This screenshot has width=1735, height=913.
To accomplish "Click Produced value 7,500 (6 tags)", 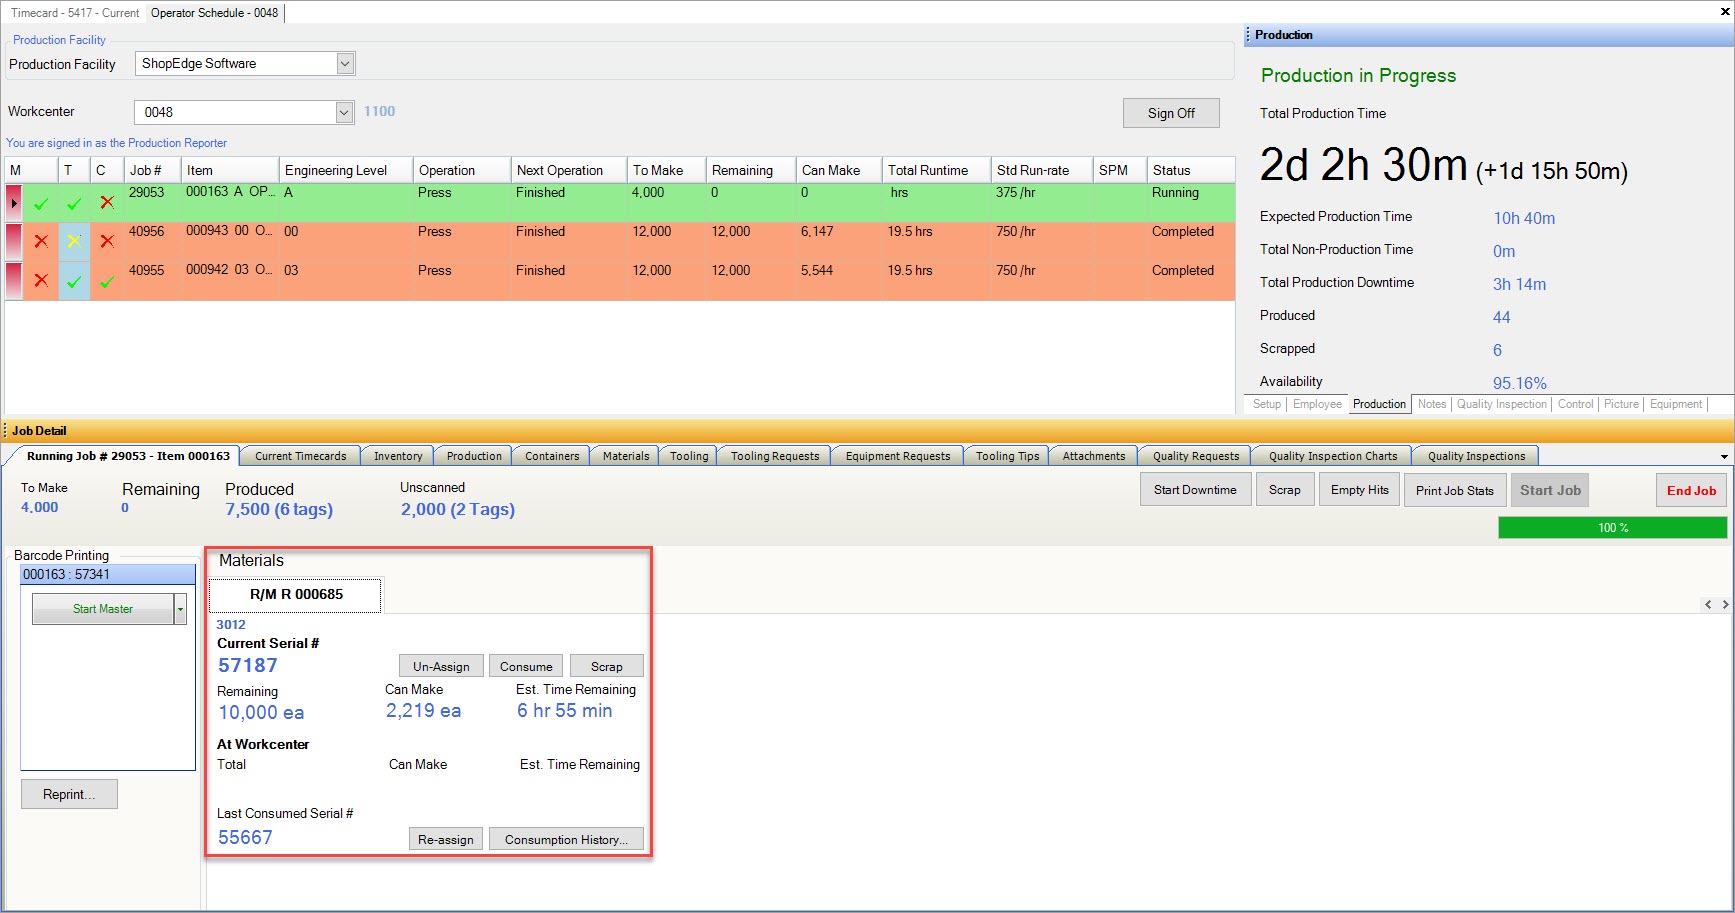I will pos(279,509).
